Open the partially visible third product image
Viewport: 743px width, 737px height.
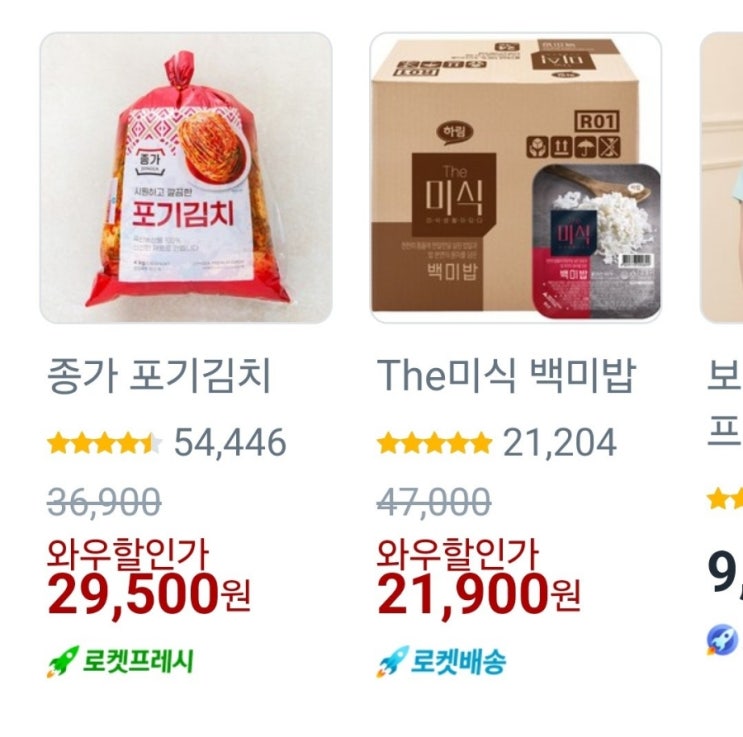(721, 178)
